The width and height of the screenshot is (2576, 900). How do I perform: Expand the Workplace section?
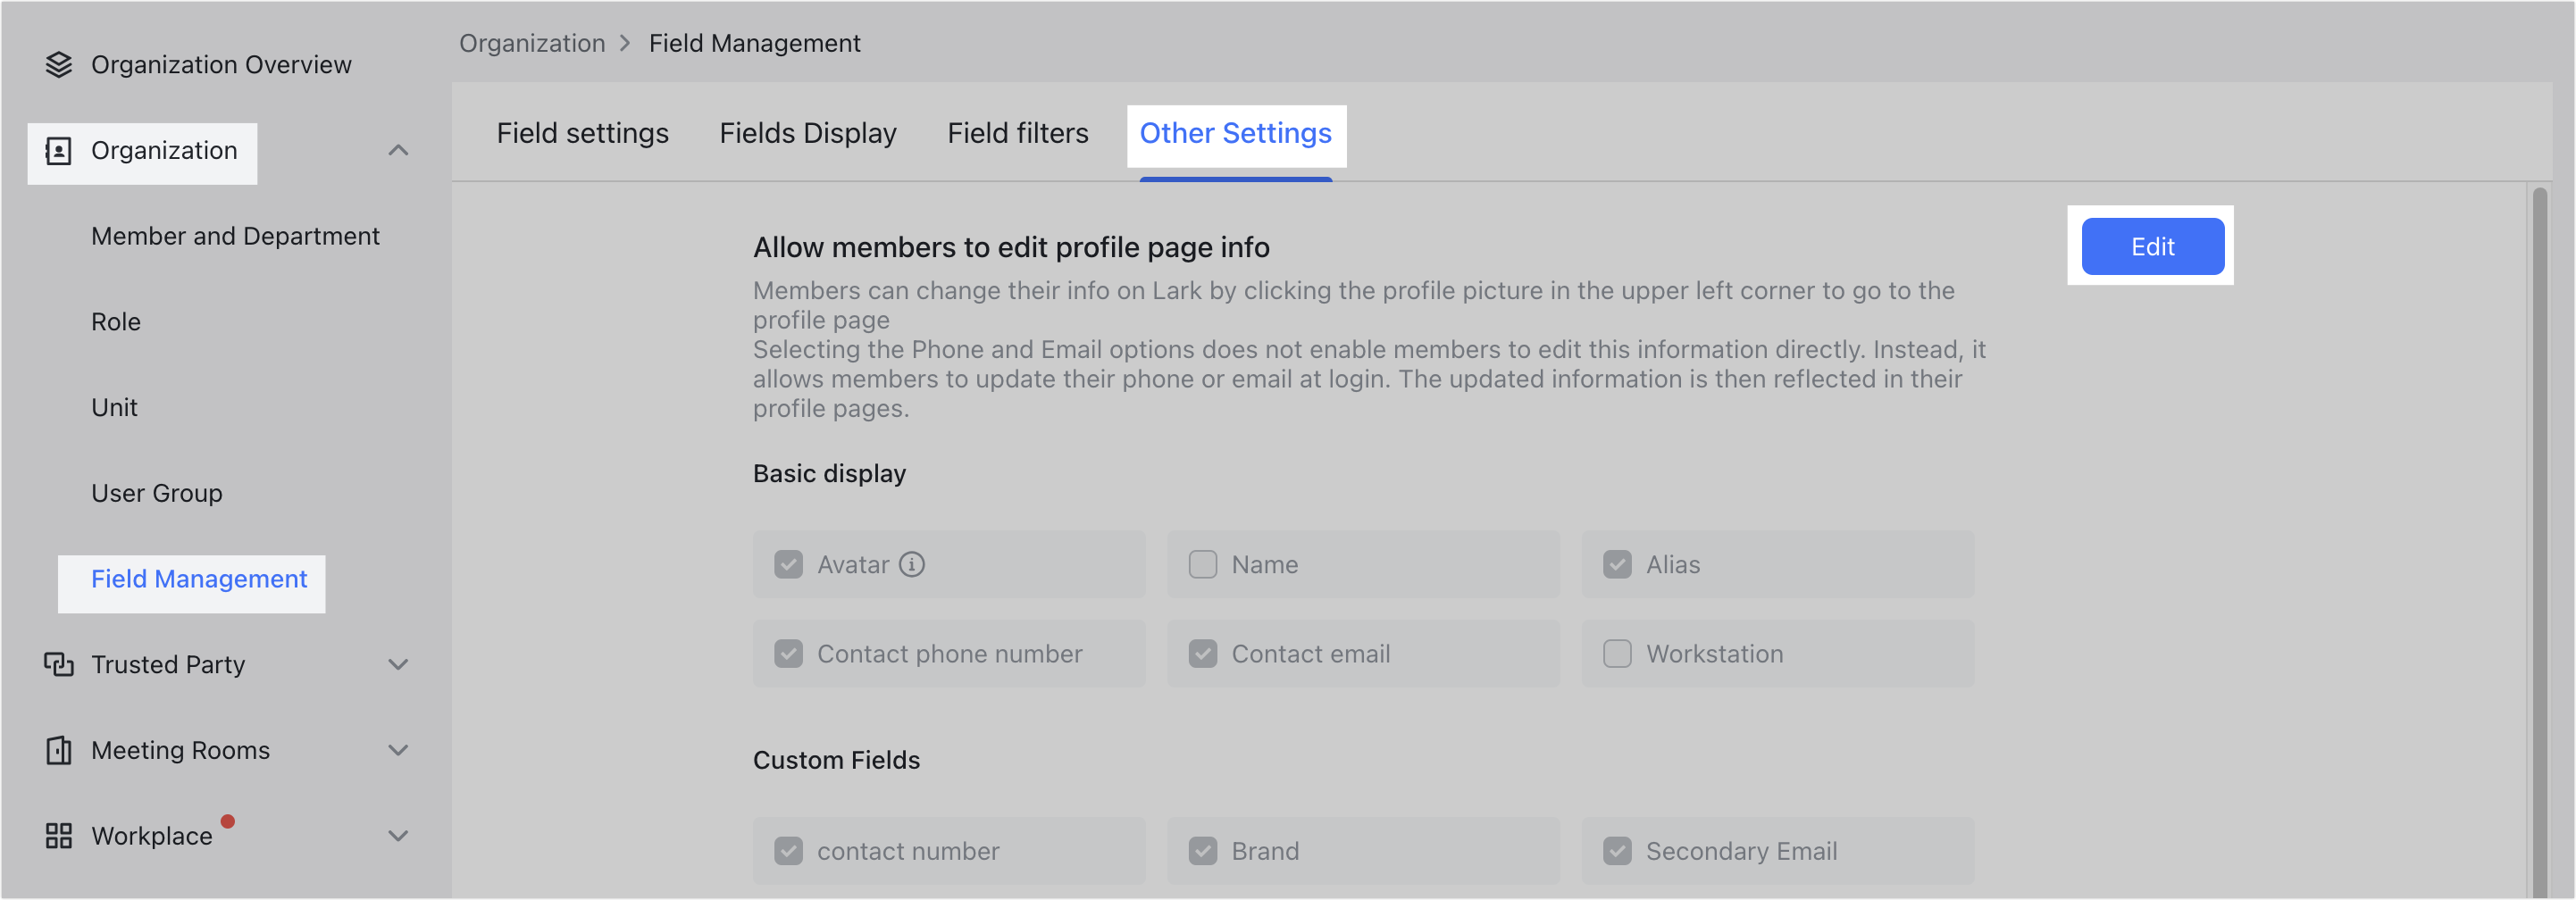[x=398, y=836]
